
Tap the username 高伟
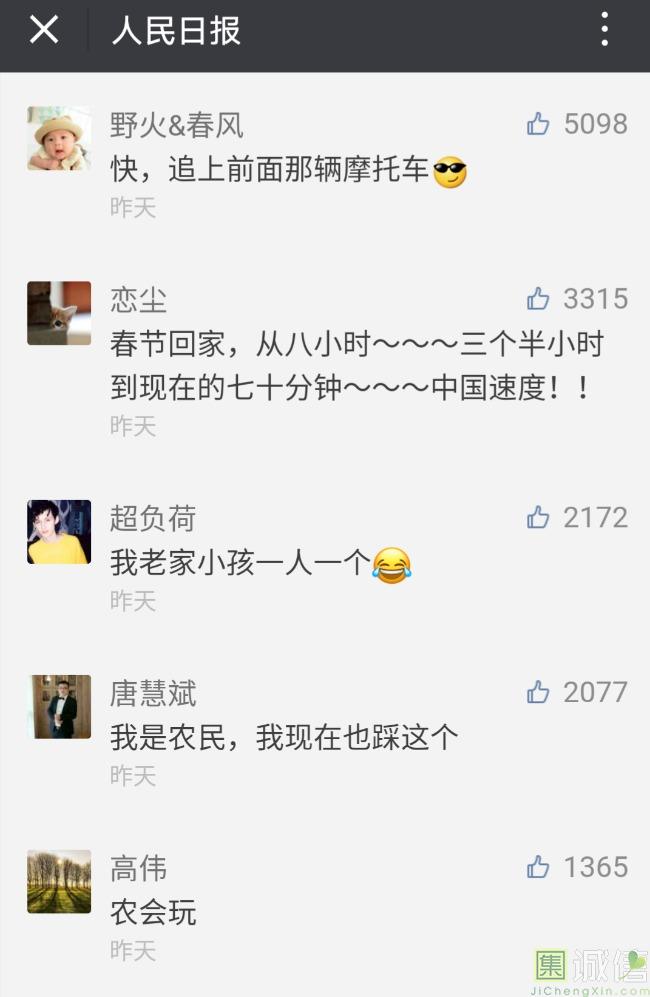[x=139, y=868]
